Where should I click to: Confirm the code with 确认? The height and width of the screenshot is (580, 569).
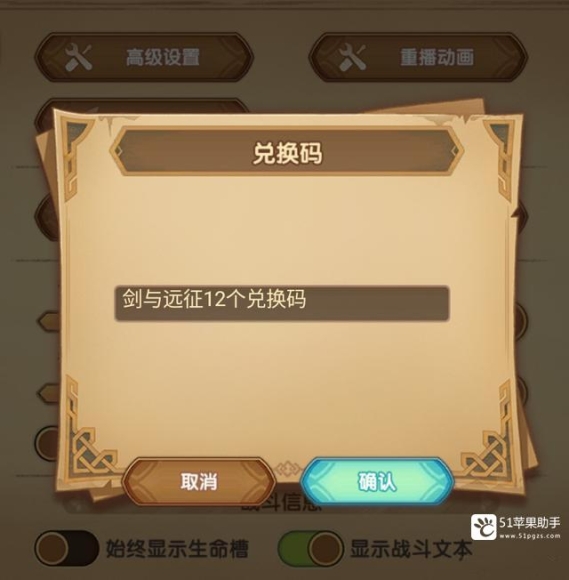(377, 481)
